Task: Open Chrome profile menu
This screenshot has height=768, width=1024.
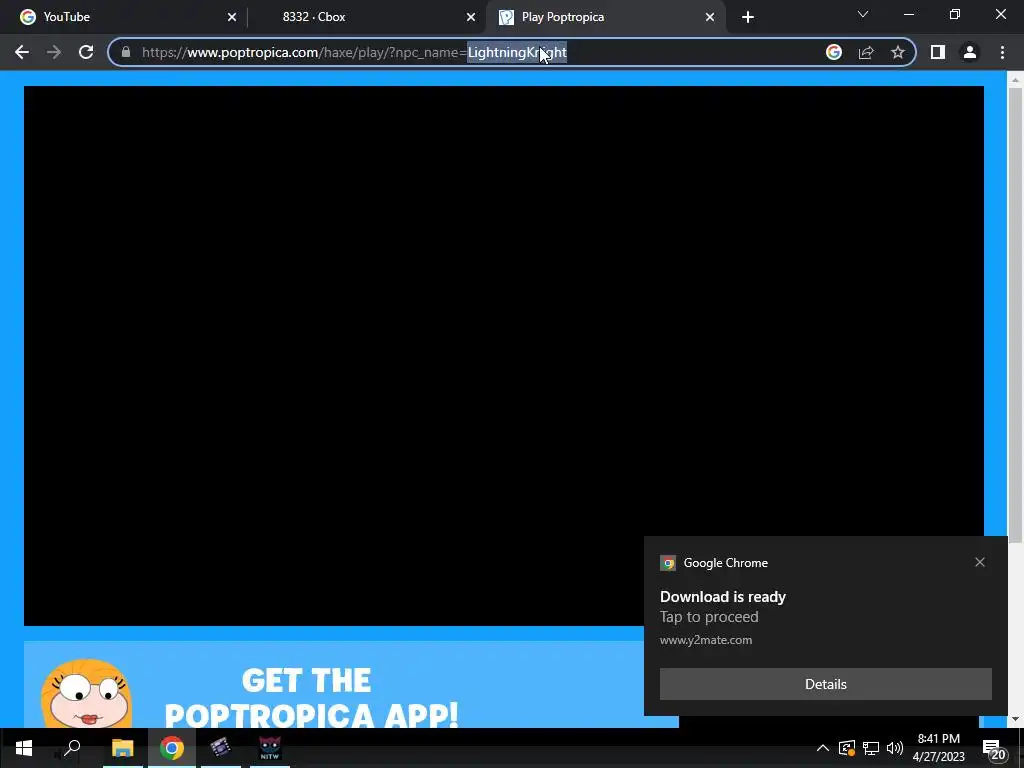Action: [970, 52]
